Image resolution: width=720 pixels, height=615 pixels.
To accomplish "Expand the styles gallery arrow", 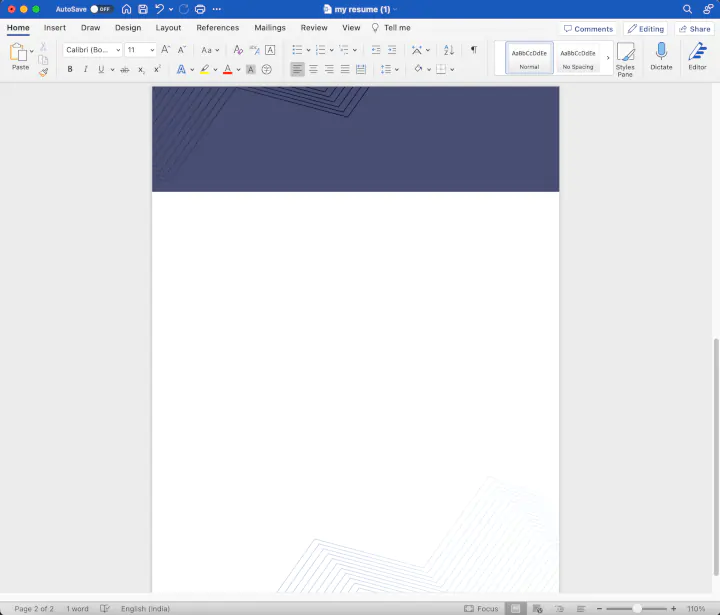I will [x=608, y=58].
